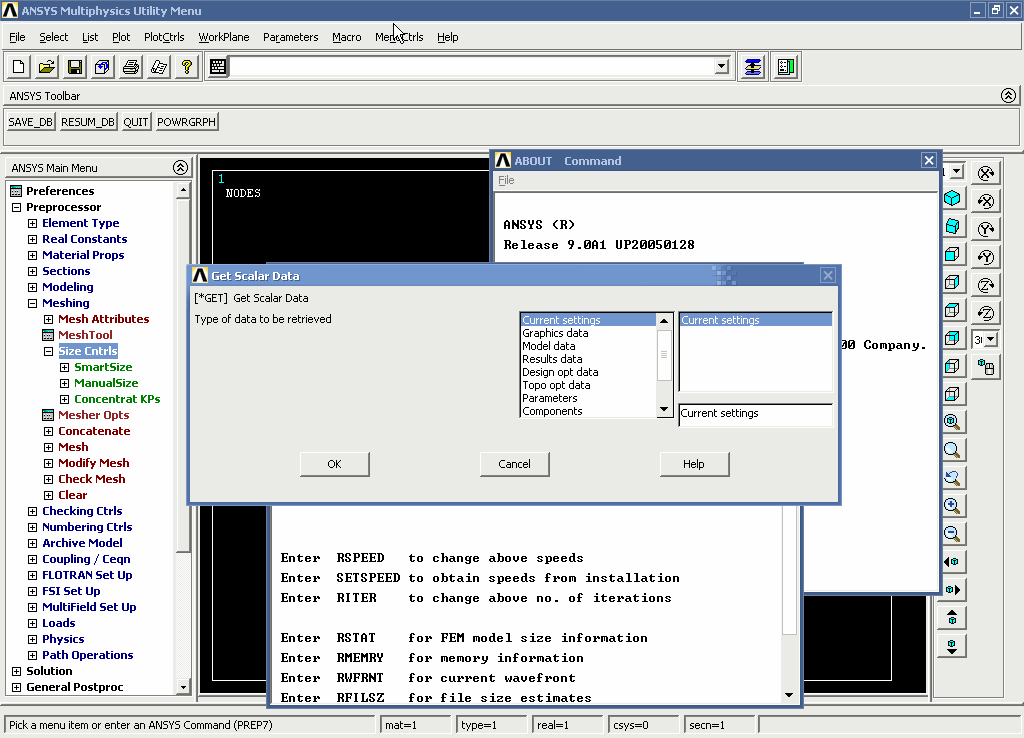Image resolution: width=1024 pixels, height=738 pixels.
Task: Click the SAVE_DB toolbar button
Action: click(31, 122)
